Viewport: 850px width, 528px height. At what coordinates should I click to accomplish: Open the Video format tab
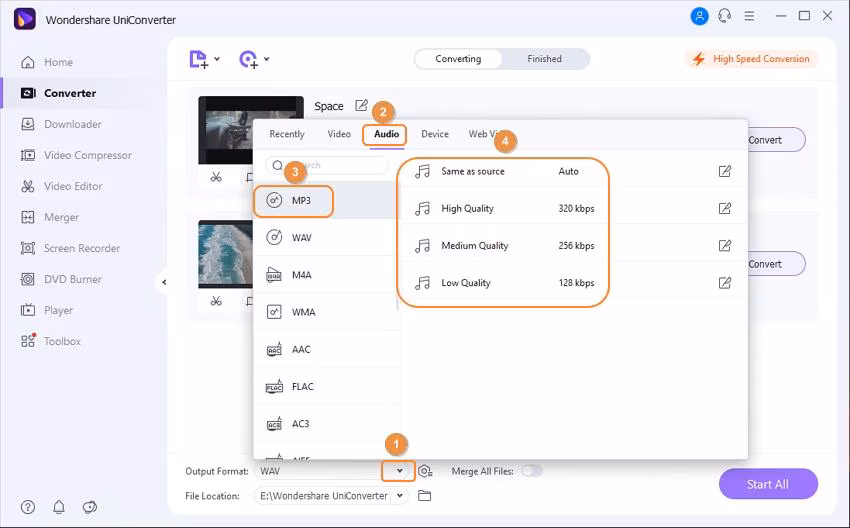pyautogui.click(x=339, y=134)
